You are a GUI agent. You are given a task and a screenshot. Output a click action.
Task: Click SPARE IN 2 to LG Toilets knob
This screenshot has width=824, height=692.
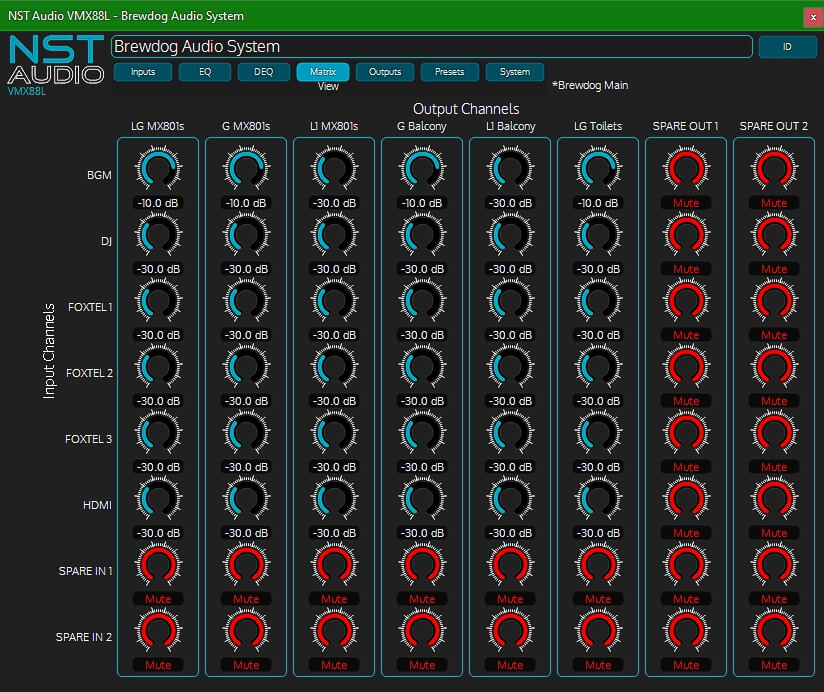coord(598,631)
